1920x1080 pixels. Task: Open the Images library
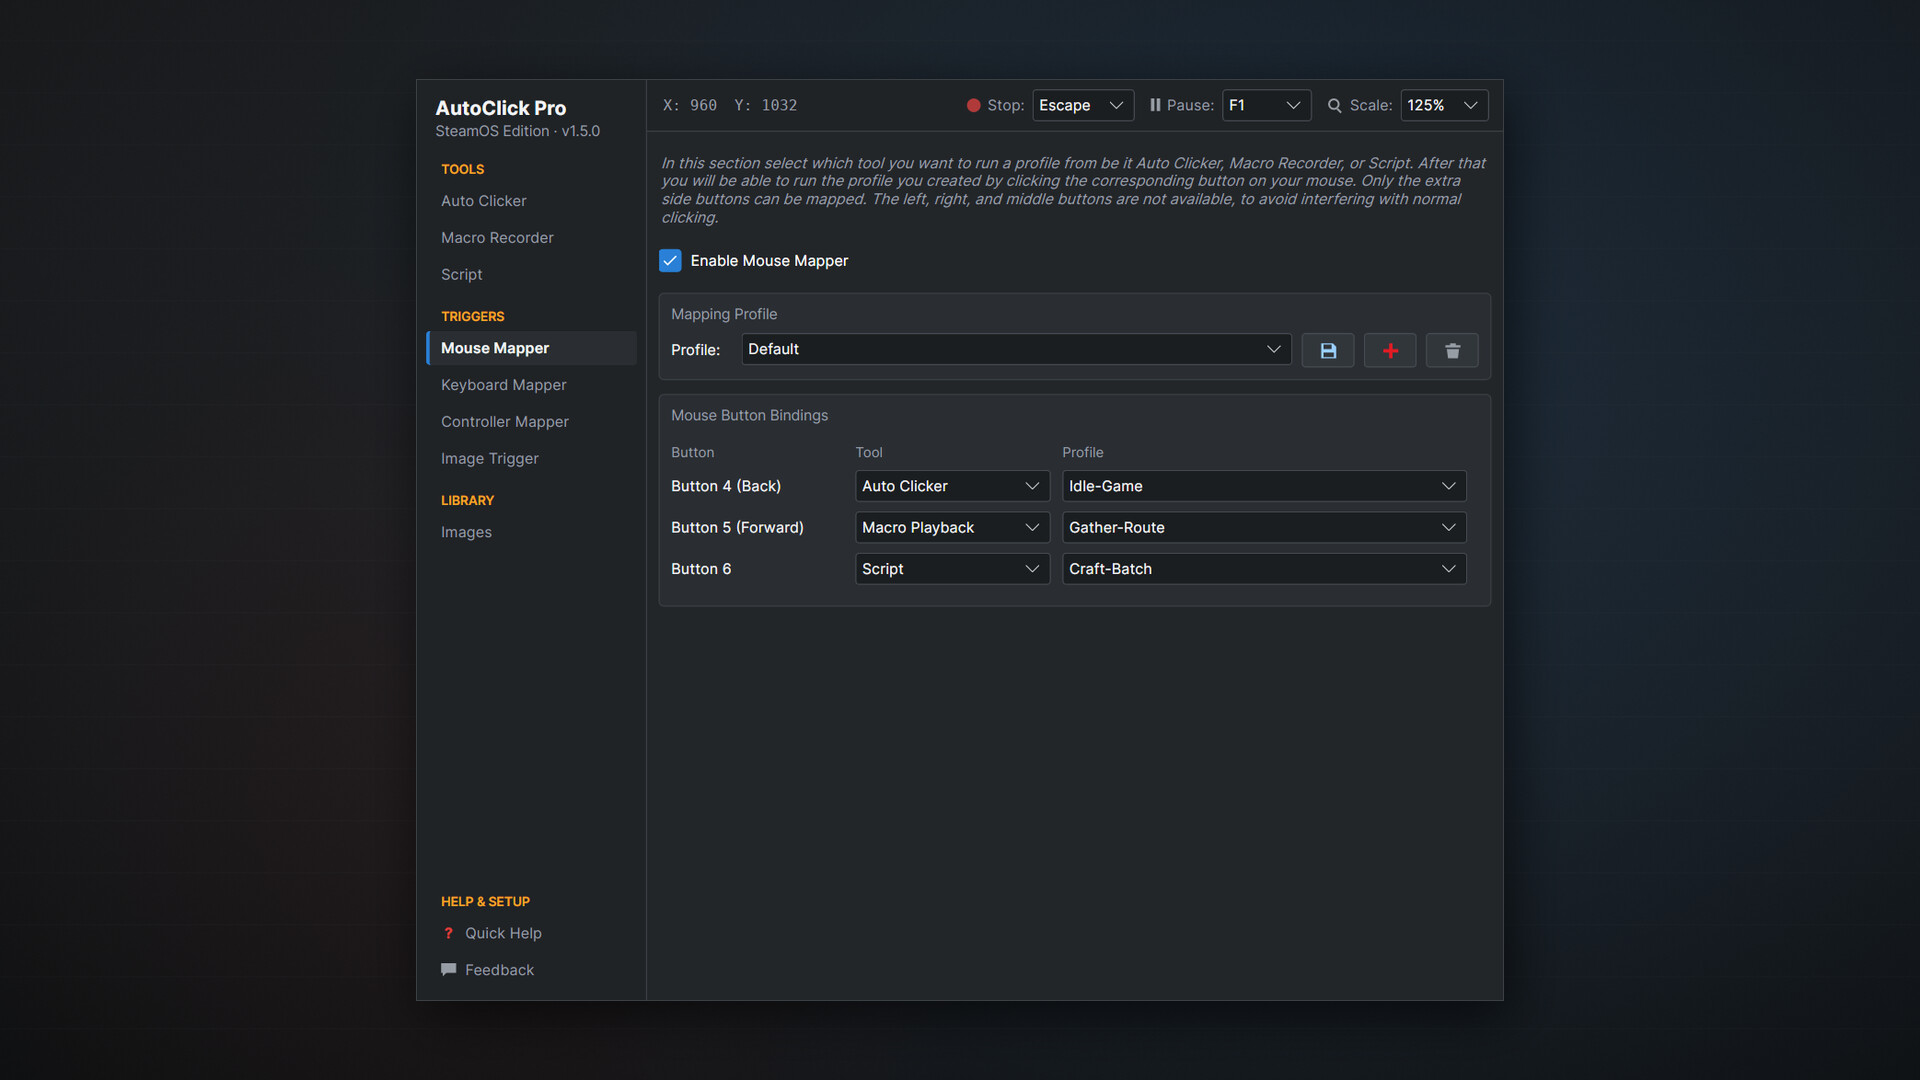[531, 532]
